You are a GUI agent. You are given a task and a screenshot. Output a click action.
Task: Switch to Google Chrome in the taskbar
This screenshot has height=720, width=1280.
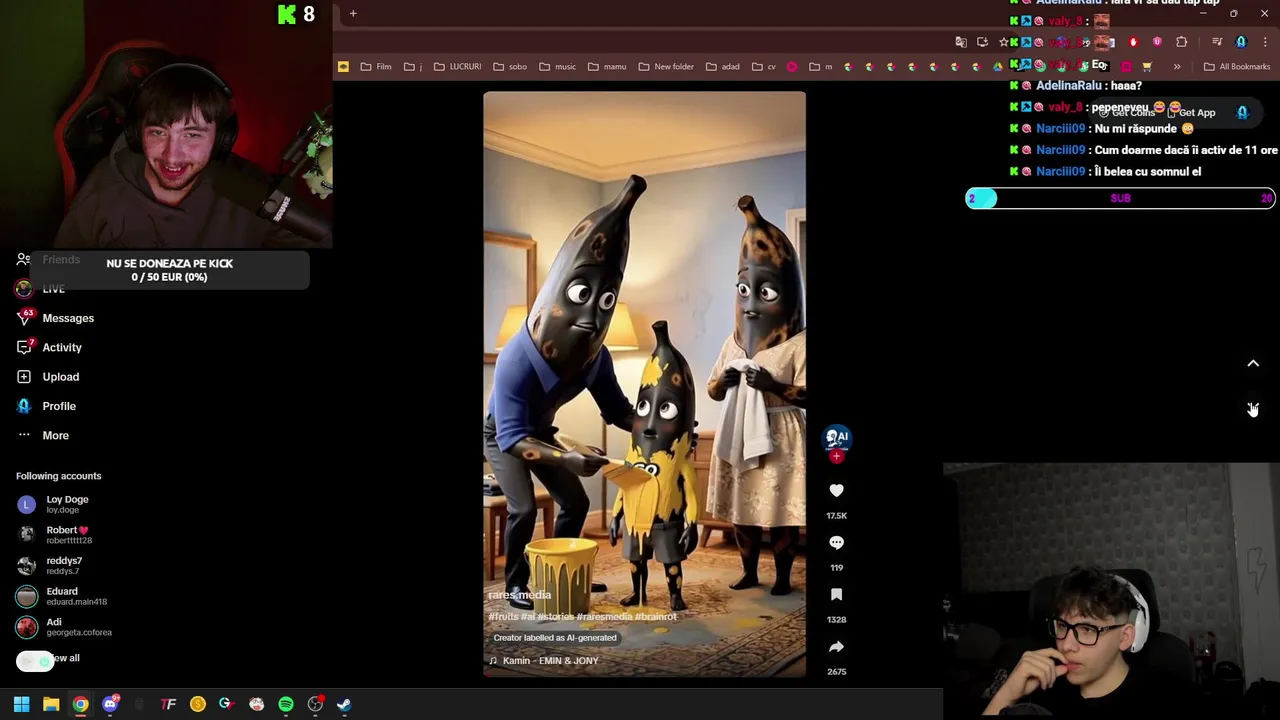(80, 704)
